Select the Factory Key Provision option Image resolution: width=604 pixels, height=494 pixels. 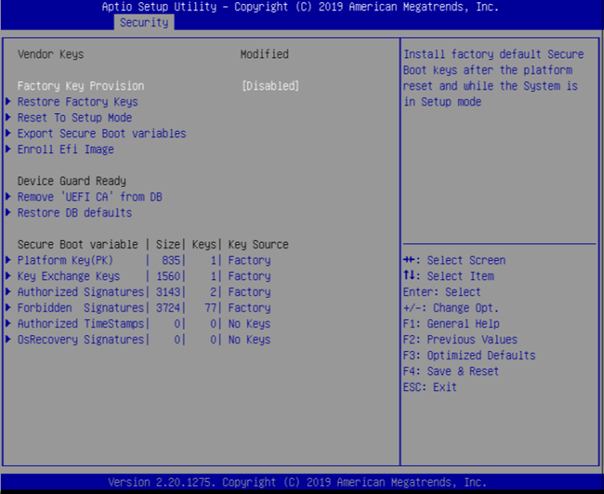pyautogui.click(x=80, y=86)
